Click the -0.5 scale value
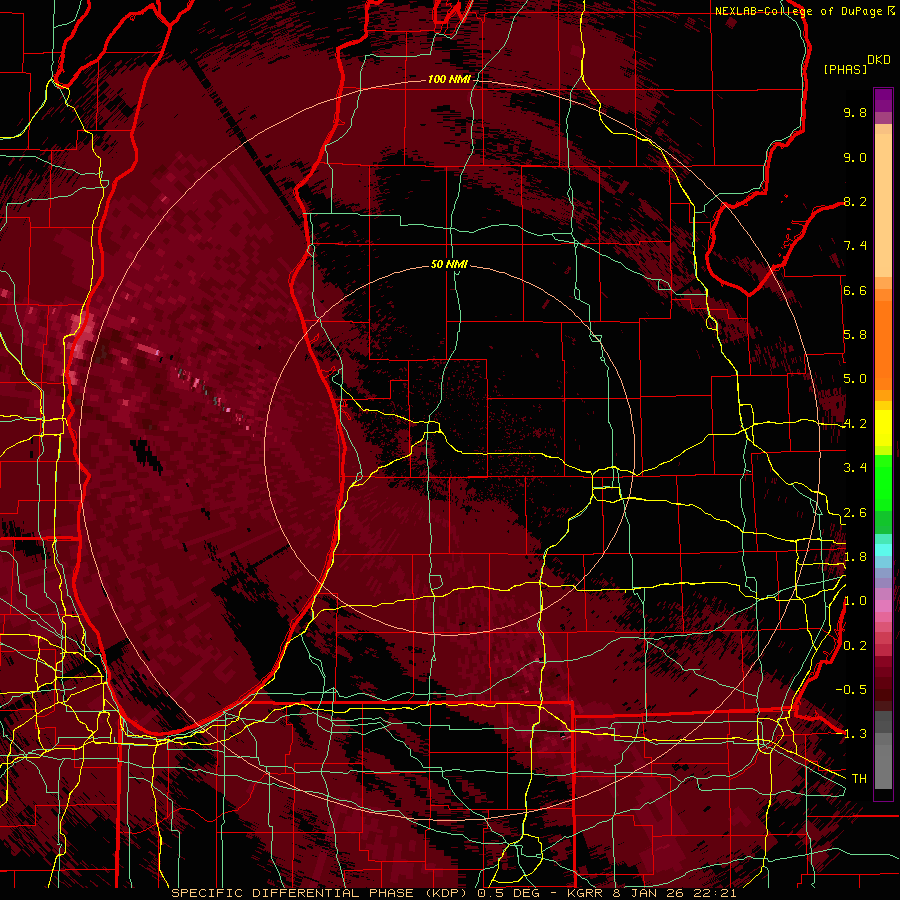Viewport: 900px width, 900px height. click(851, 690)
